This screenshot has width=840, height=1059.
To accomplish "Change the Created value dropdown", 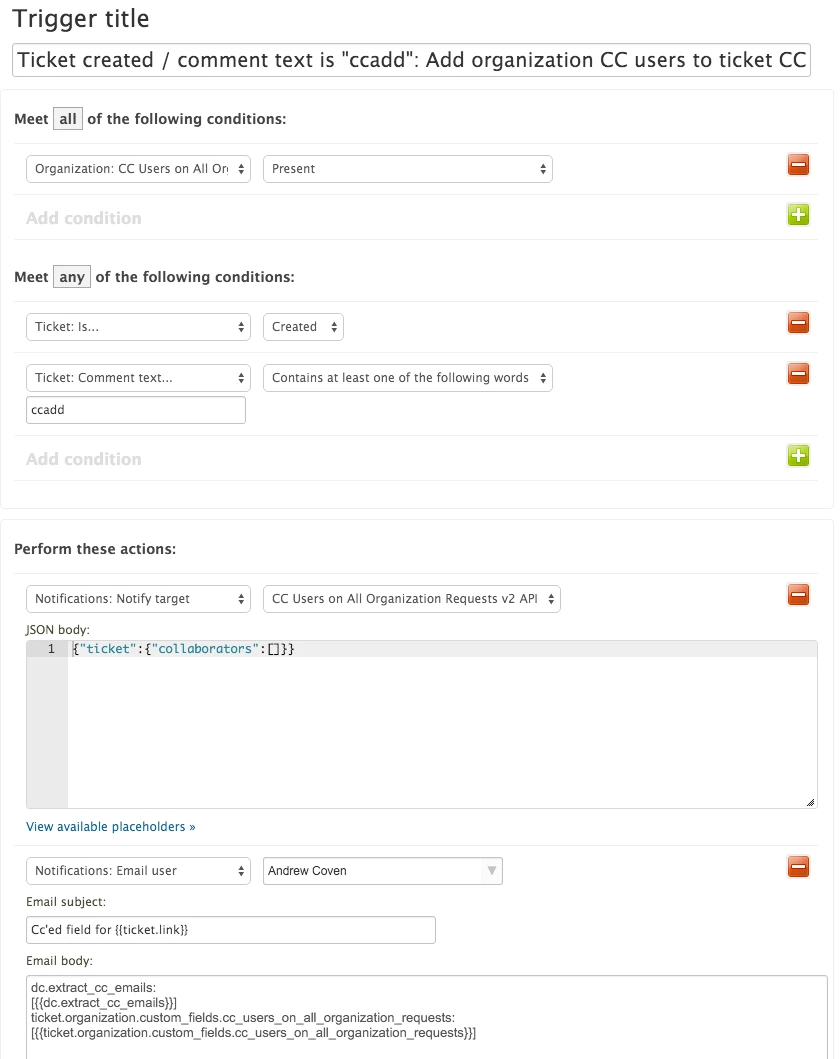I will point(303,327).
